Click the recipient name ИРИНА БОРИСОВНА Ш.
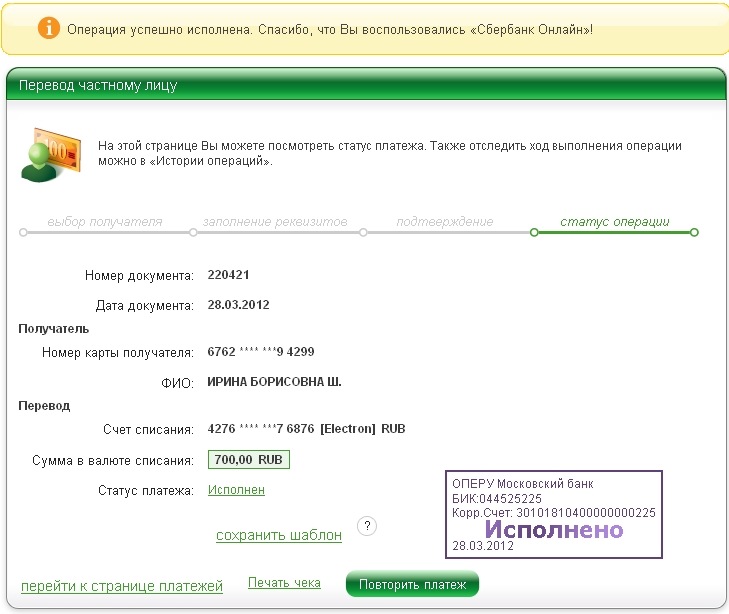Viewport: 729px width, 614px height. (280, 382)
